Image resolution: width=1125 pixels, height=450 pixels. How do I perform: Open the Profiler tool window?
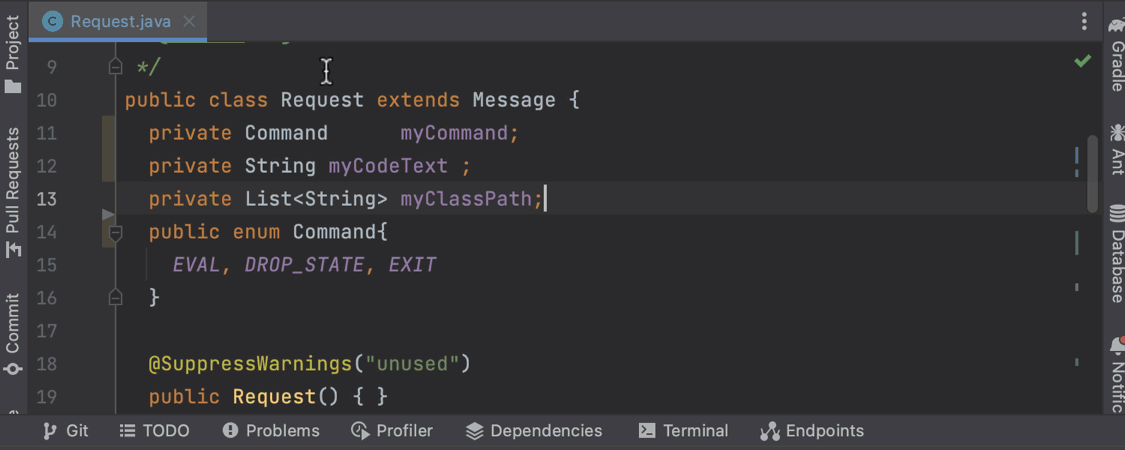point(392,431)
